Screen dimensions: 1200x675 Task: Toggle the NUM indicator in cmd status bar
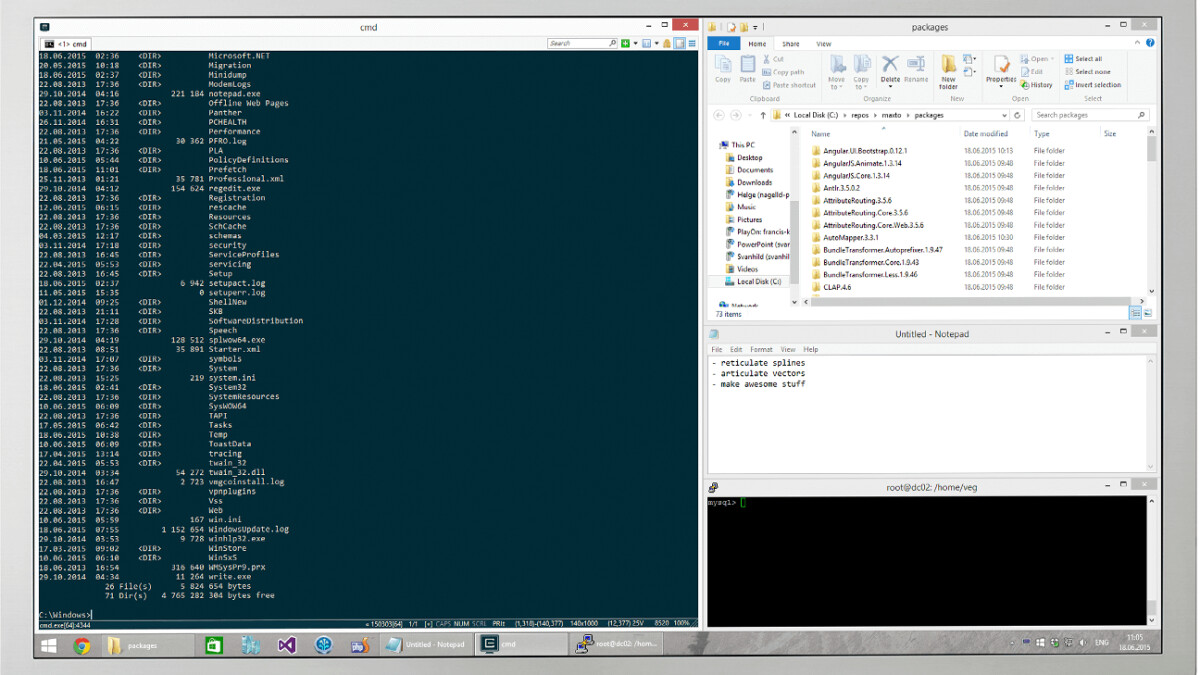point(462,622)
